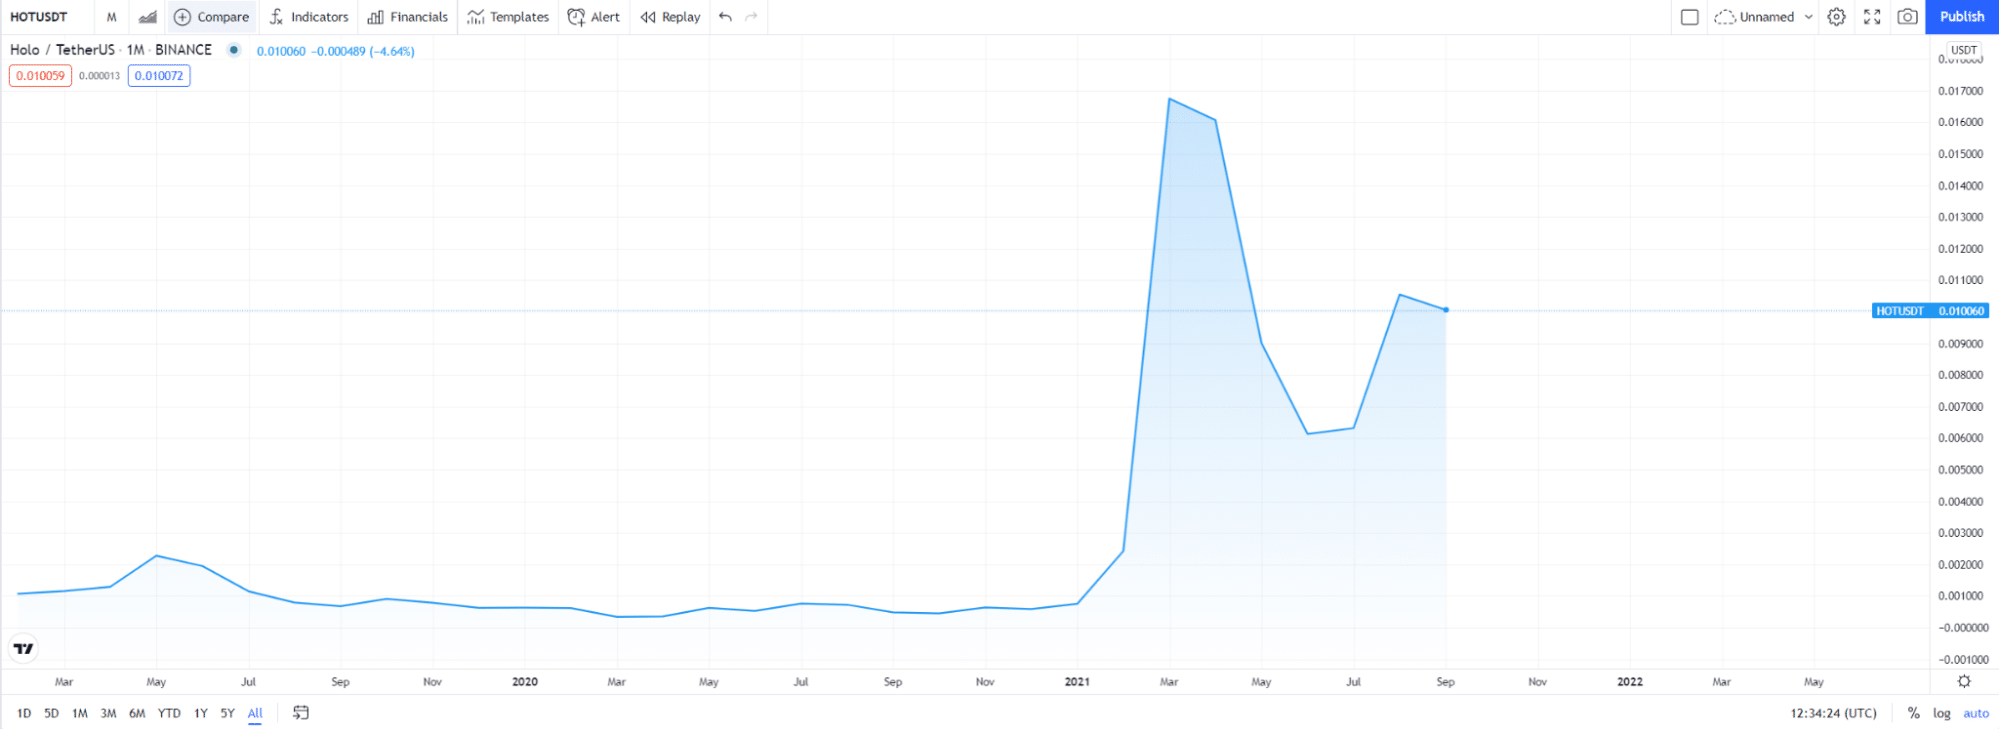Toggle percent scale mode
Screen dimensions: 1999x730
[1913, 713]
